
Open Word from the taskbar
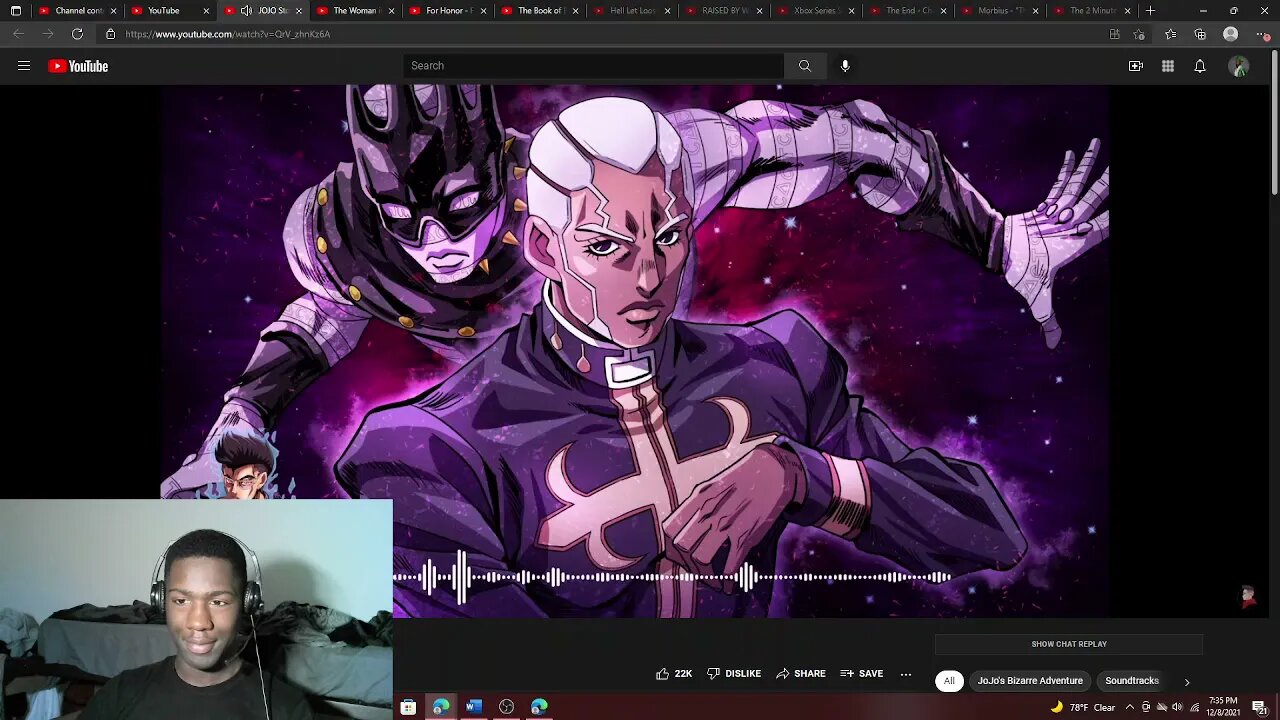(474, 707)
